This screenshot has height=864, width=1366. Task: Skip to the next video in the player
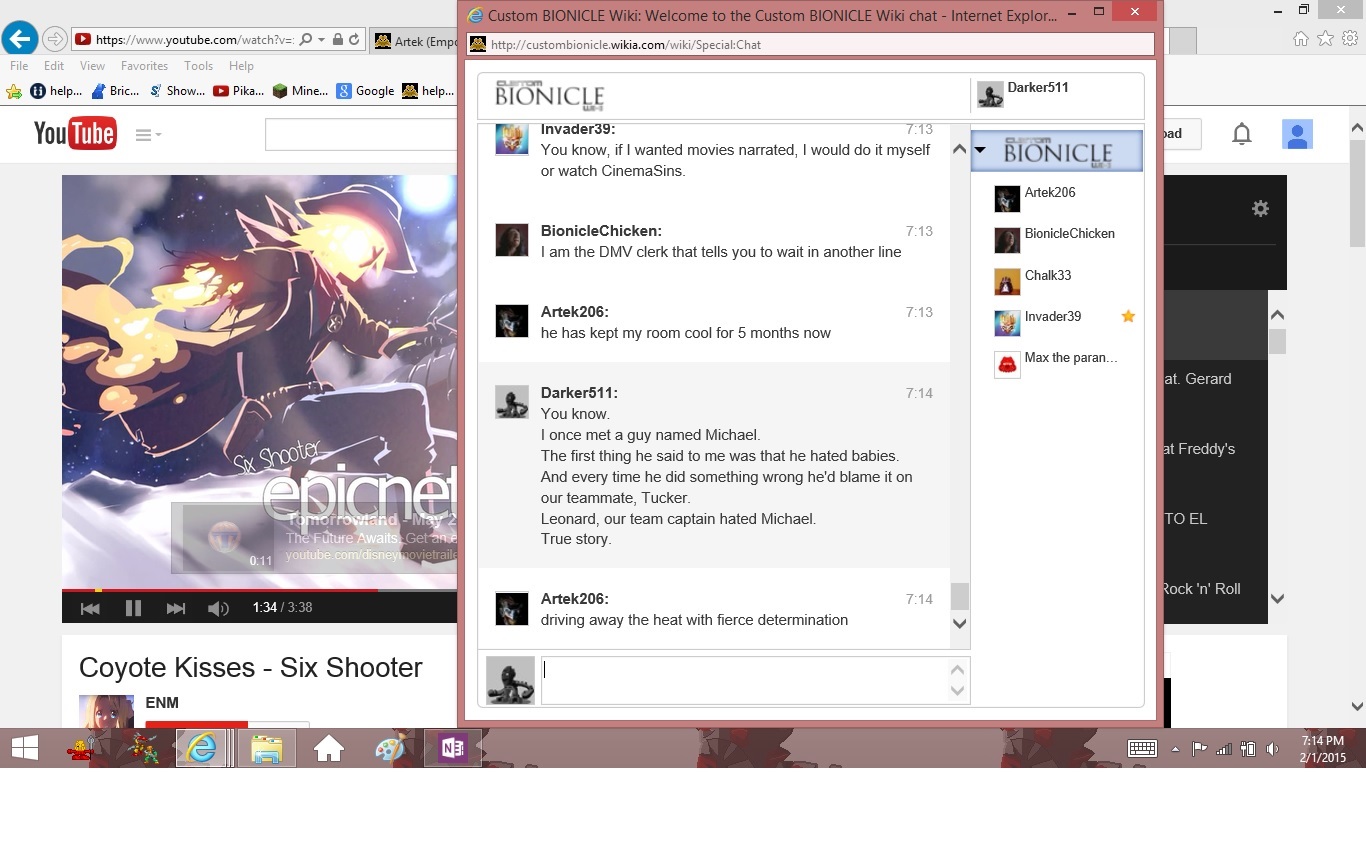(176, 608)
